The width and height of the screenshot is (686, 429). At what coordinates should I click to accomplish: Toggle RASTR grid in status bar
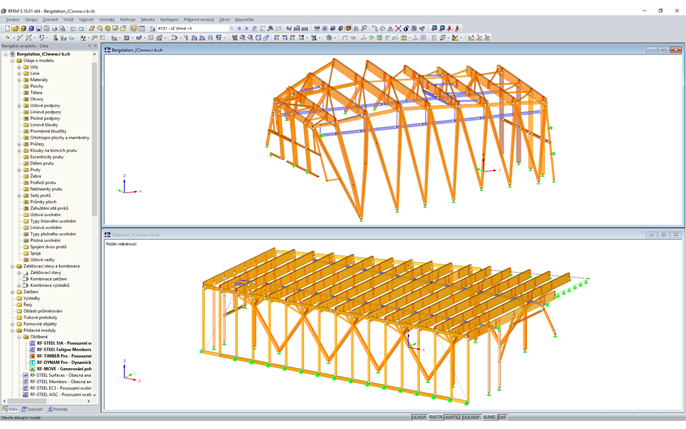point(435,417)
